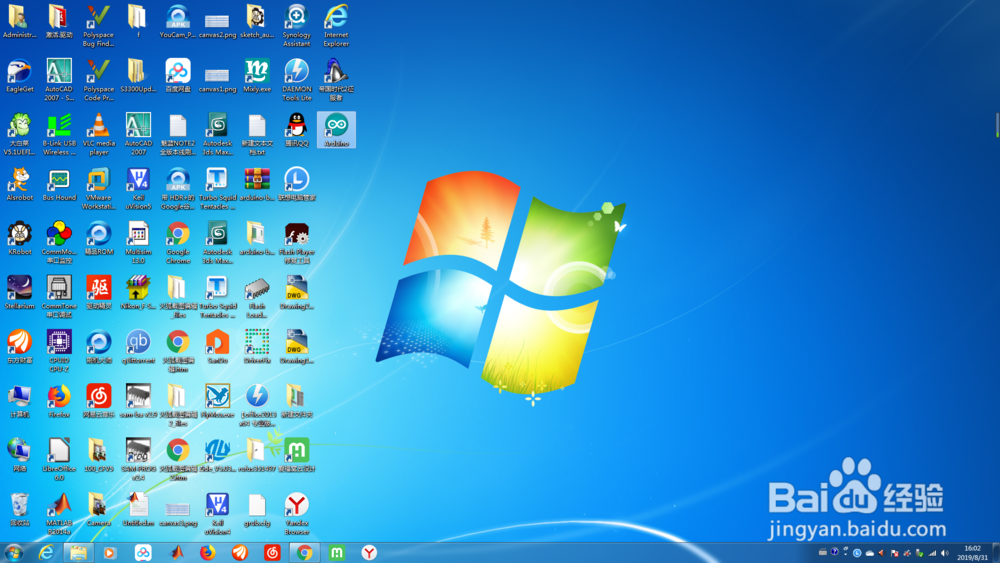Open the Windows Start menu
Image resolution: width=1000 pixels, height=563 pixels.
pyautogui.click(x=13, y=553)
